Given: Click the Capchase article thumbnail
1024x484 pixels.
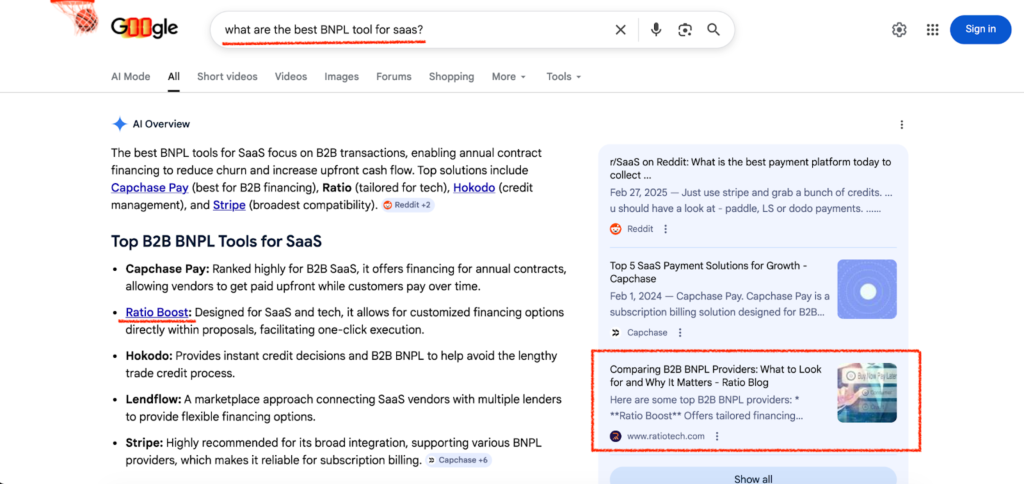Looking at the screenshot, I should (x=867, y=289).
